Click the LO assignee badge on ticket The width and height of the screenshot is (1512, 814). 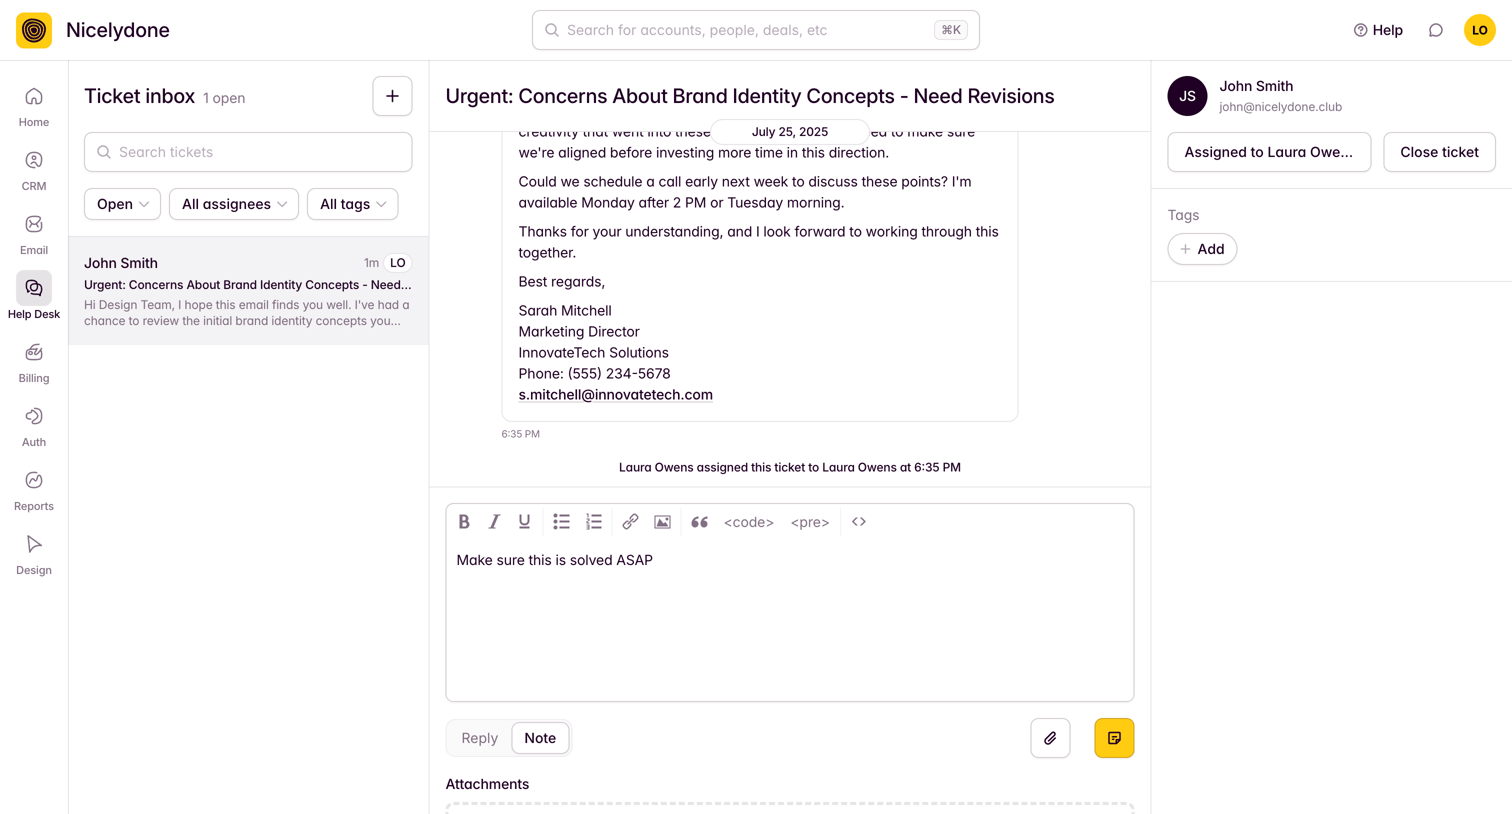398,263
